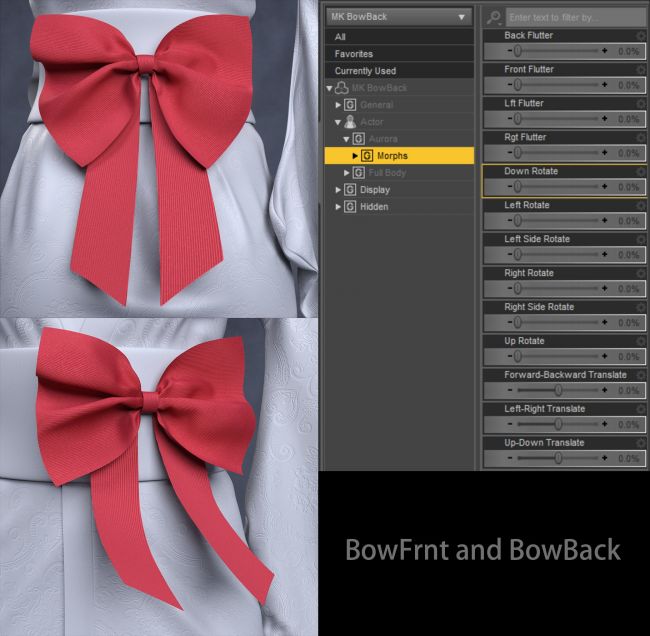Click the Rgt Flutter percentage value

628,153
